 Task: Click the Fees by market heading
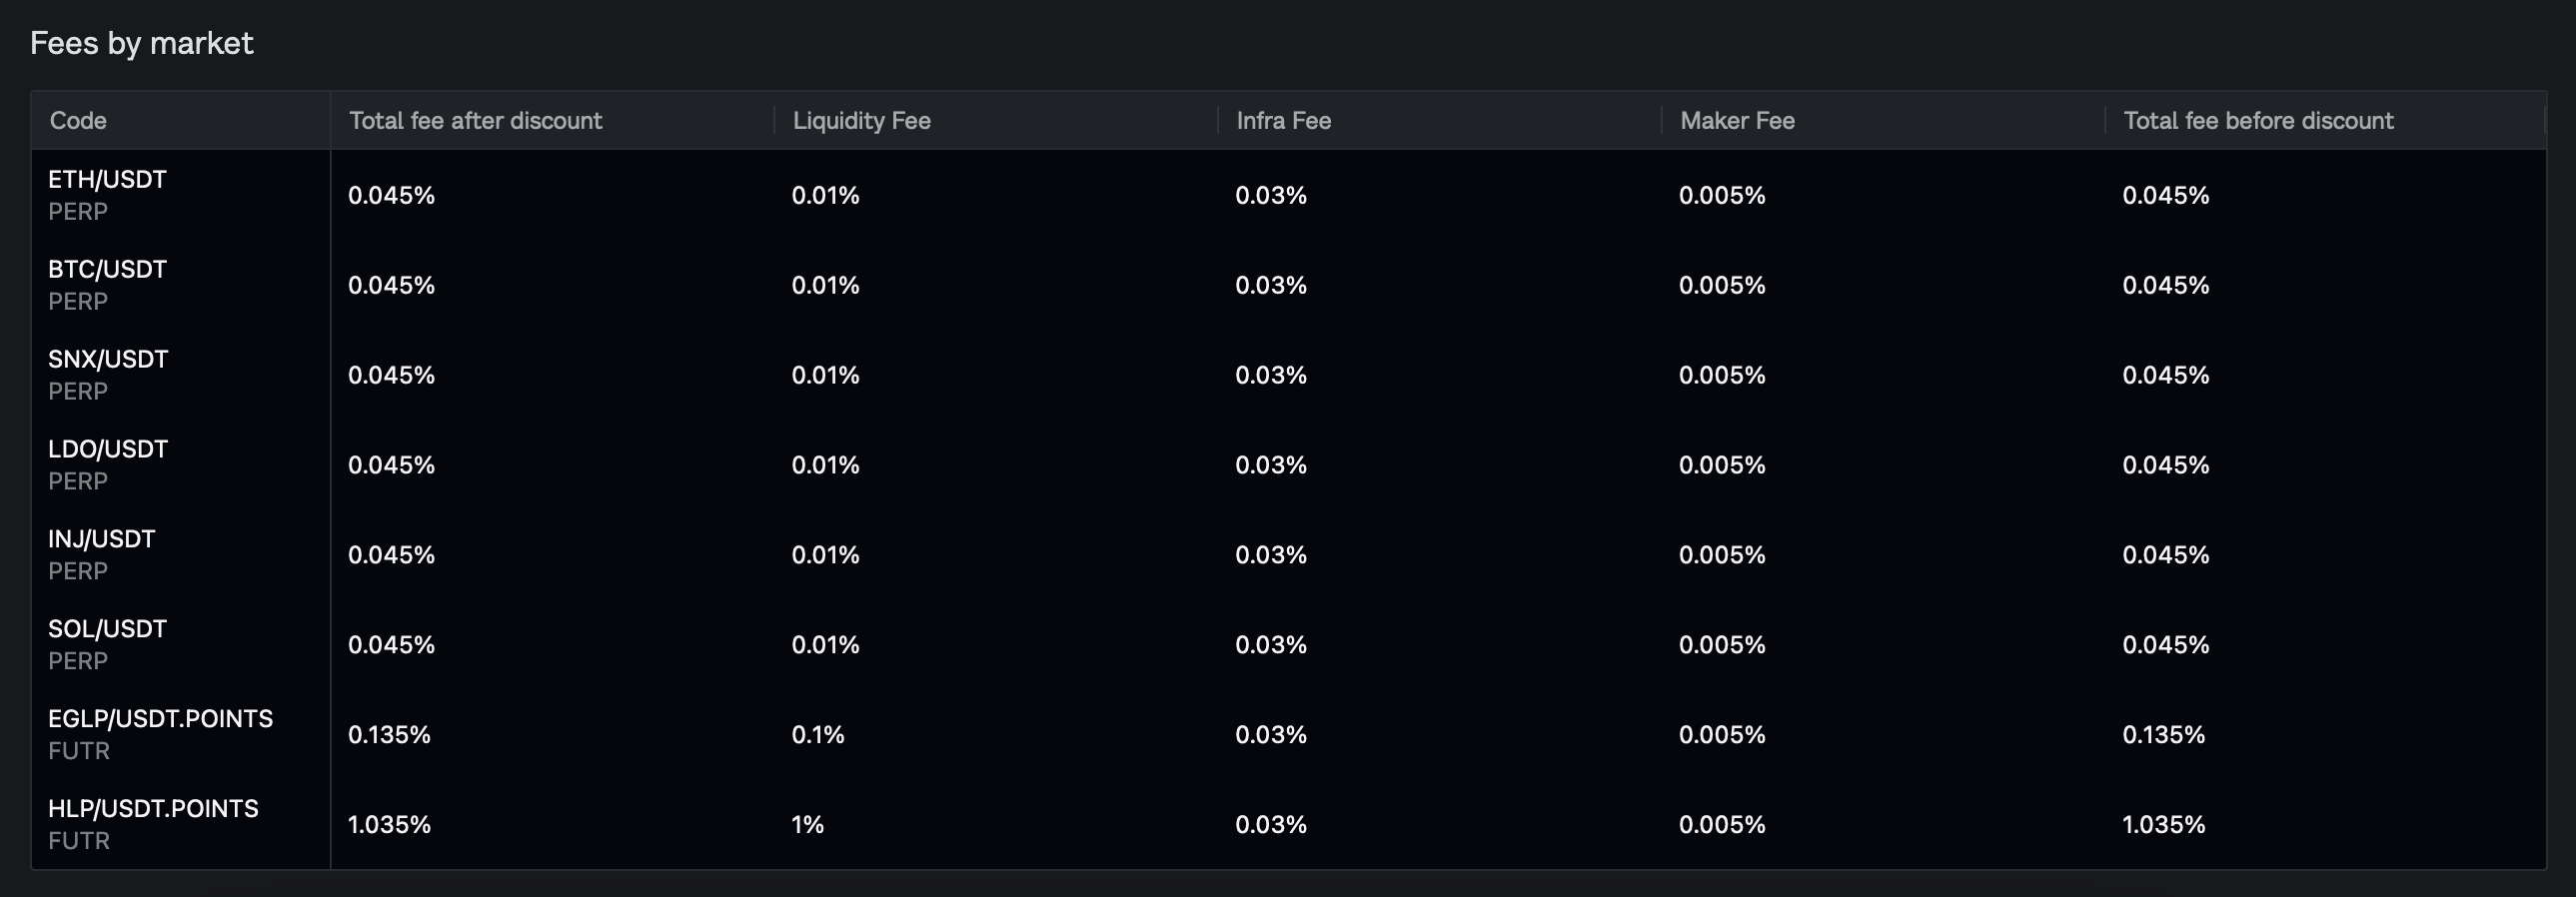tap(142, 43)
